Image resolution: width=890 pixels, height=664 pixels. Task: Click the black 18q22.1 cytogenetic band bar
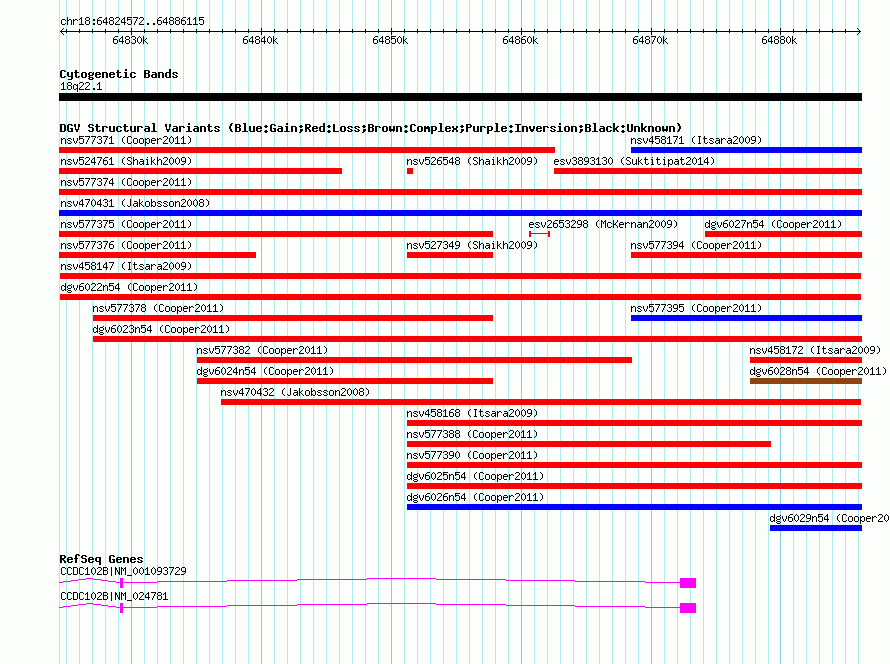tap(460, 97)
